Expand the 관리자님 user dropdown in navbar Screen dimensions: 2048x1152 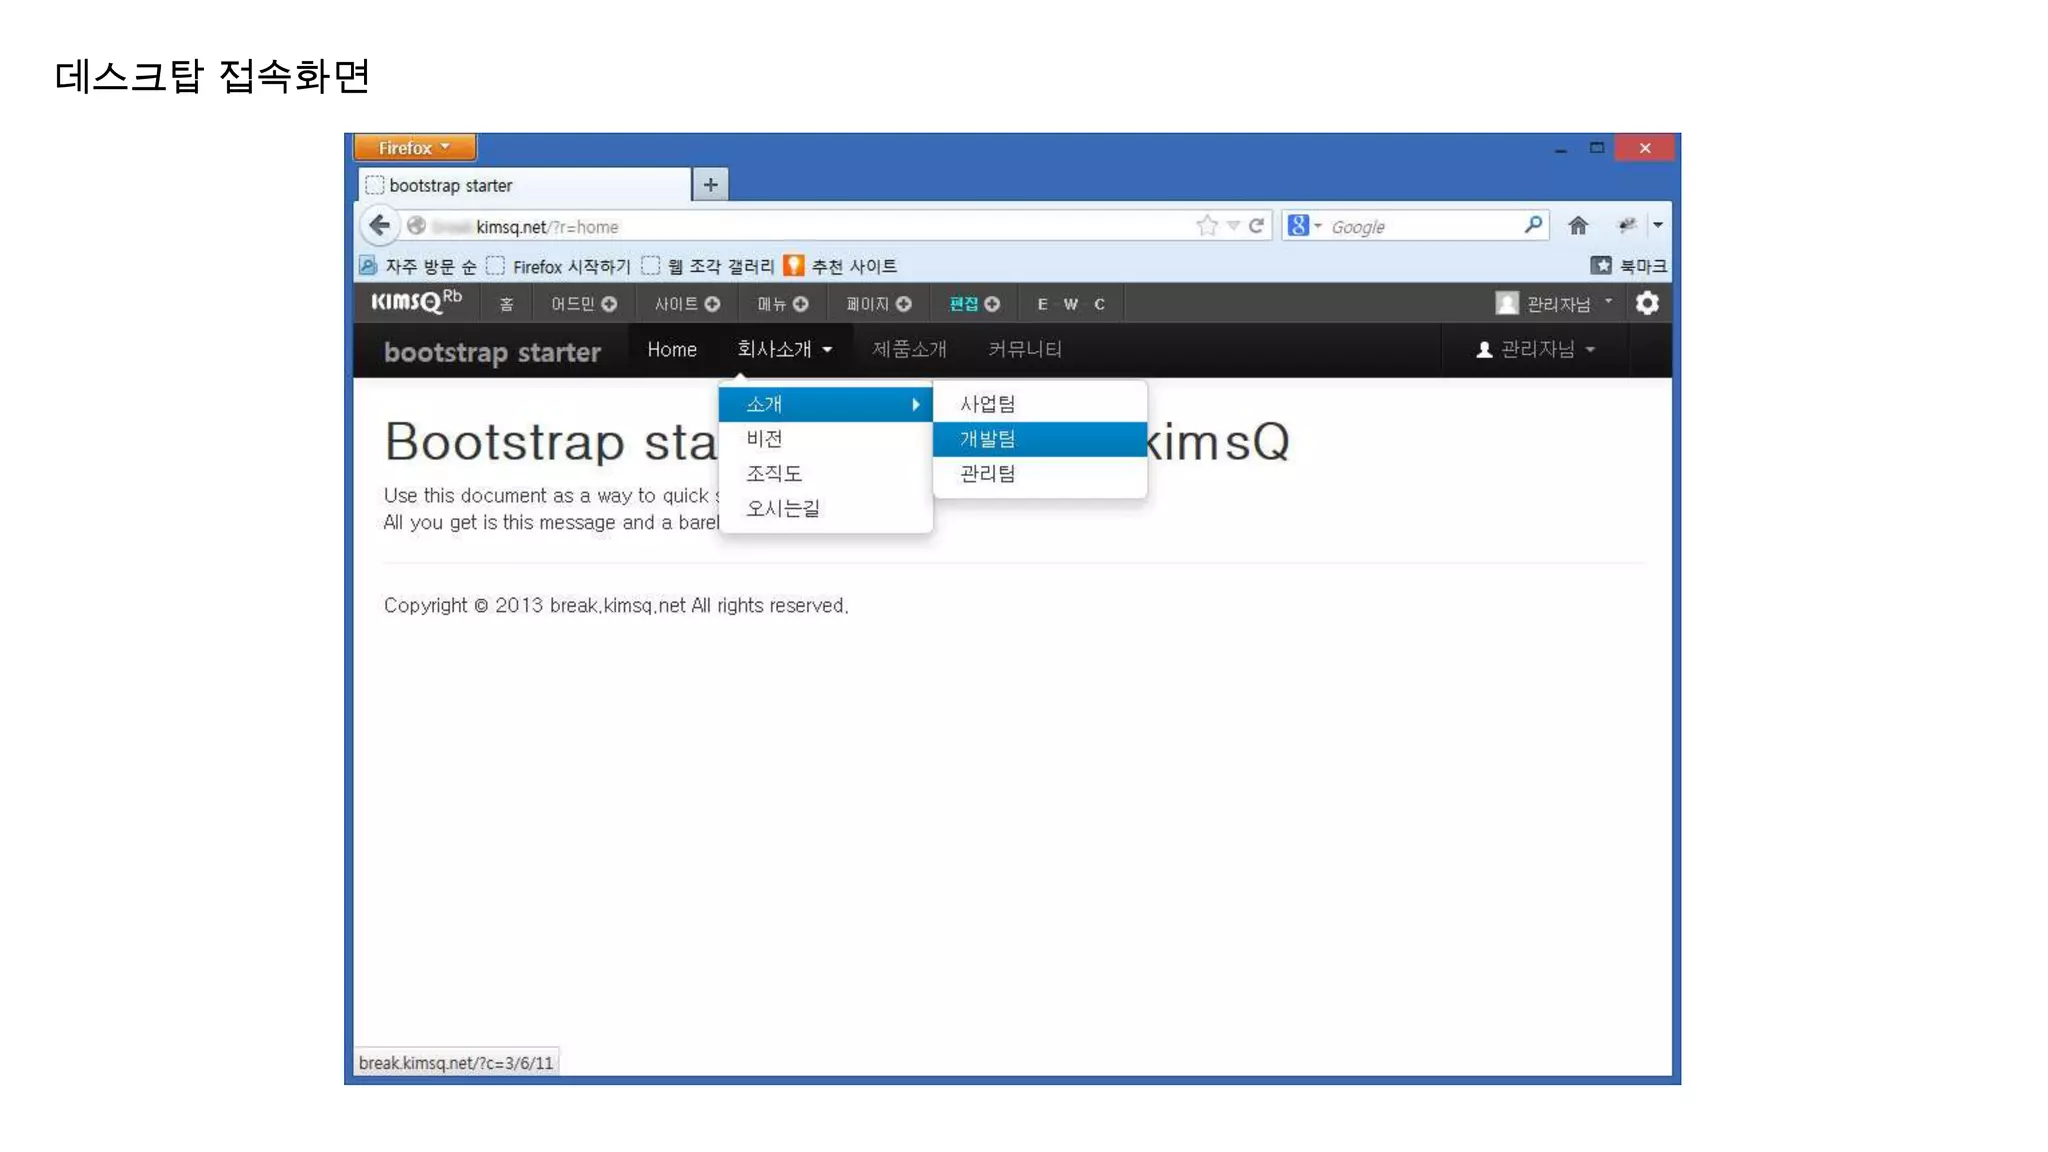(x=1536, y=349)
